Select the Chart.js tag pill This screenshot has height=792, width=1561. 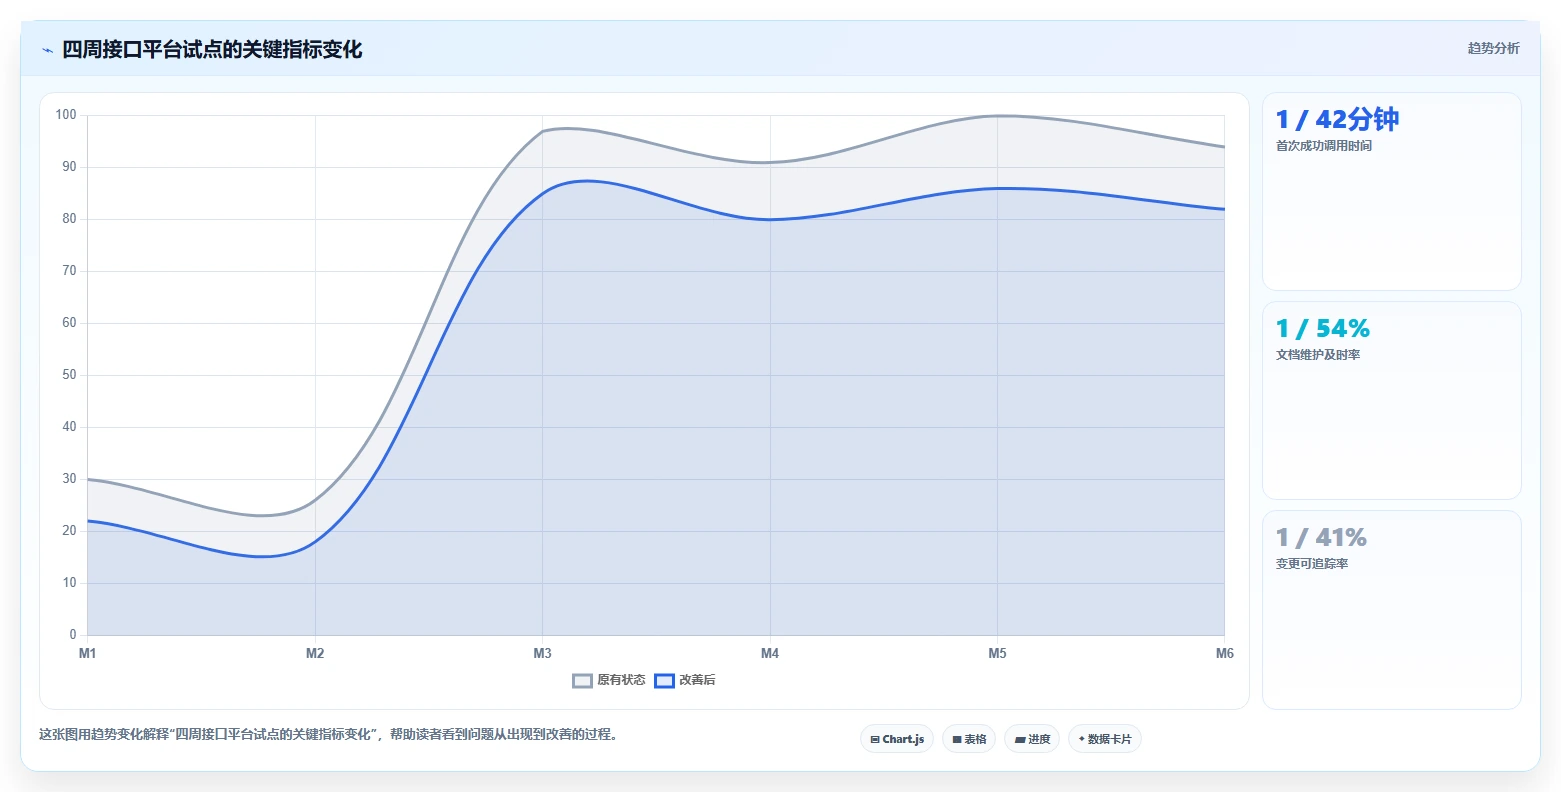pos(897,739)
